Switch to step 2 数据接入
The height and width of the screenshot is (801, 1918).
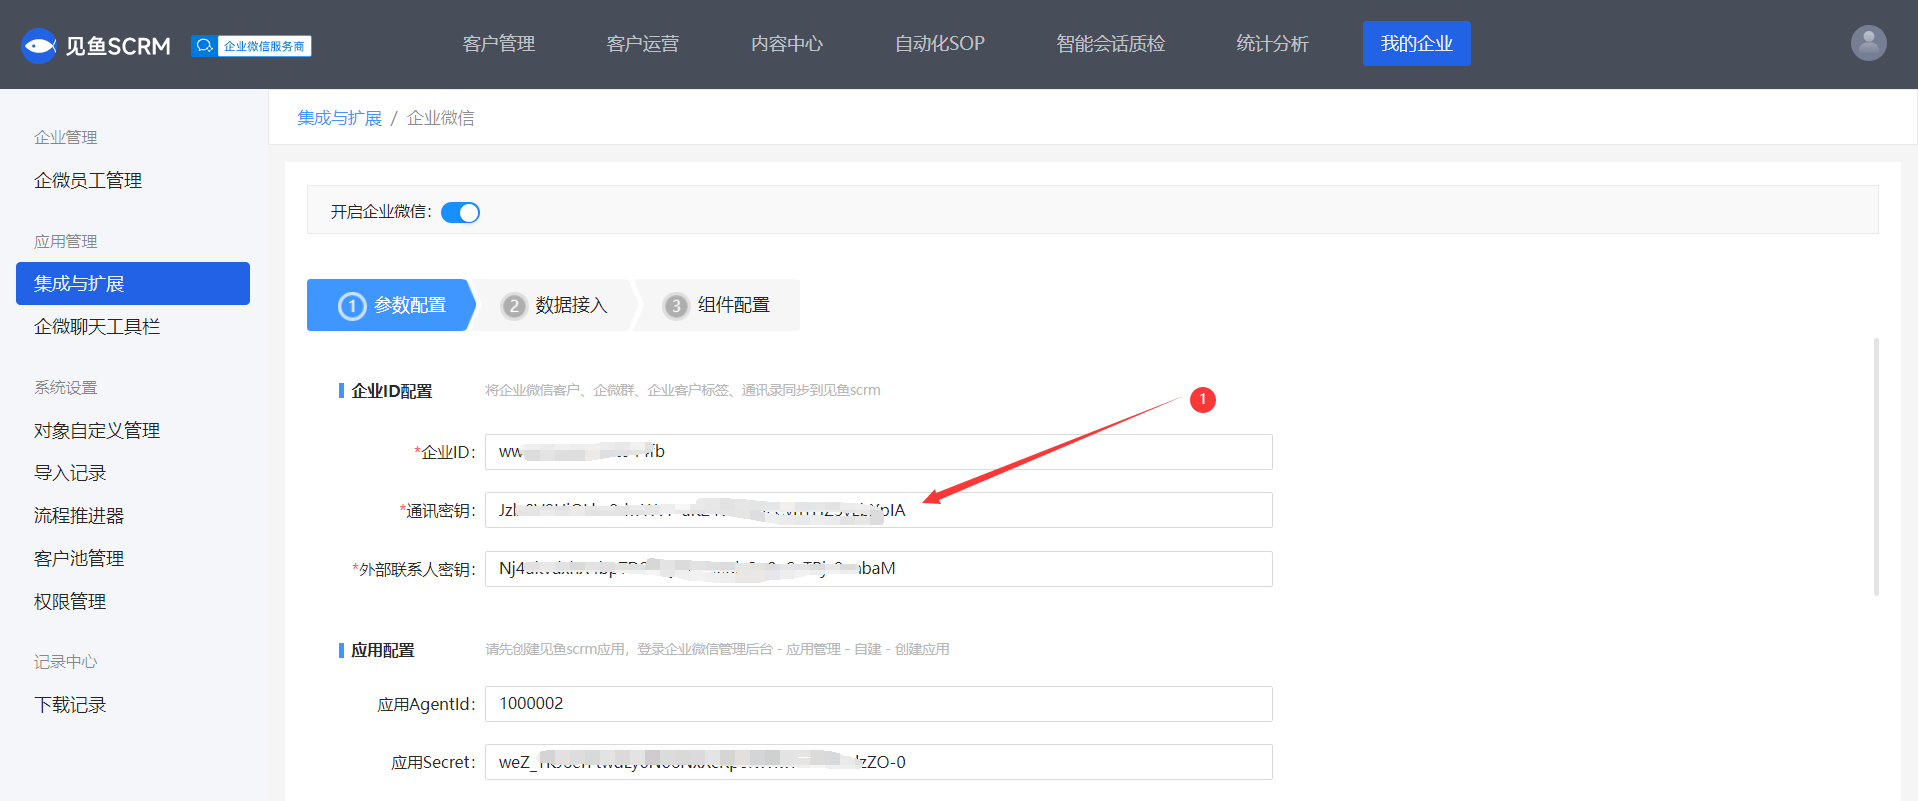pos(554,305)
